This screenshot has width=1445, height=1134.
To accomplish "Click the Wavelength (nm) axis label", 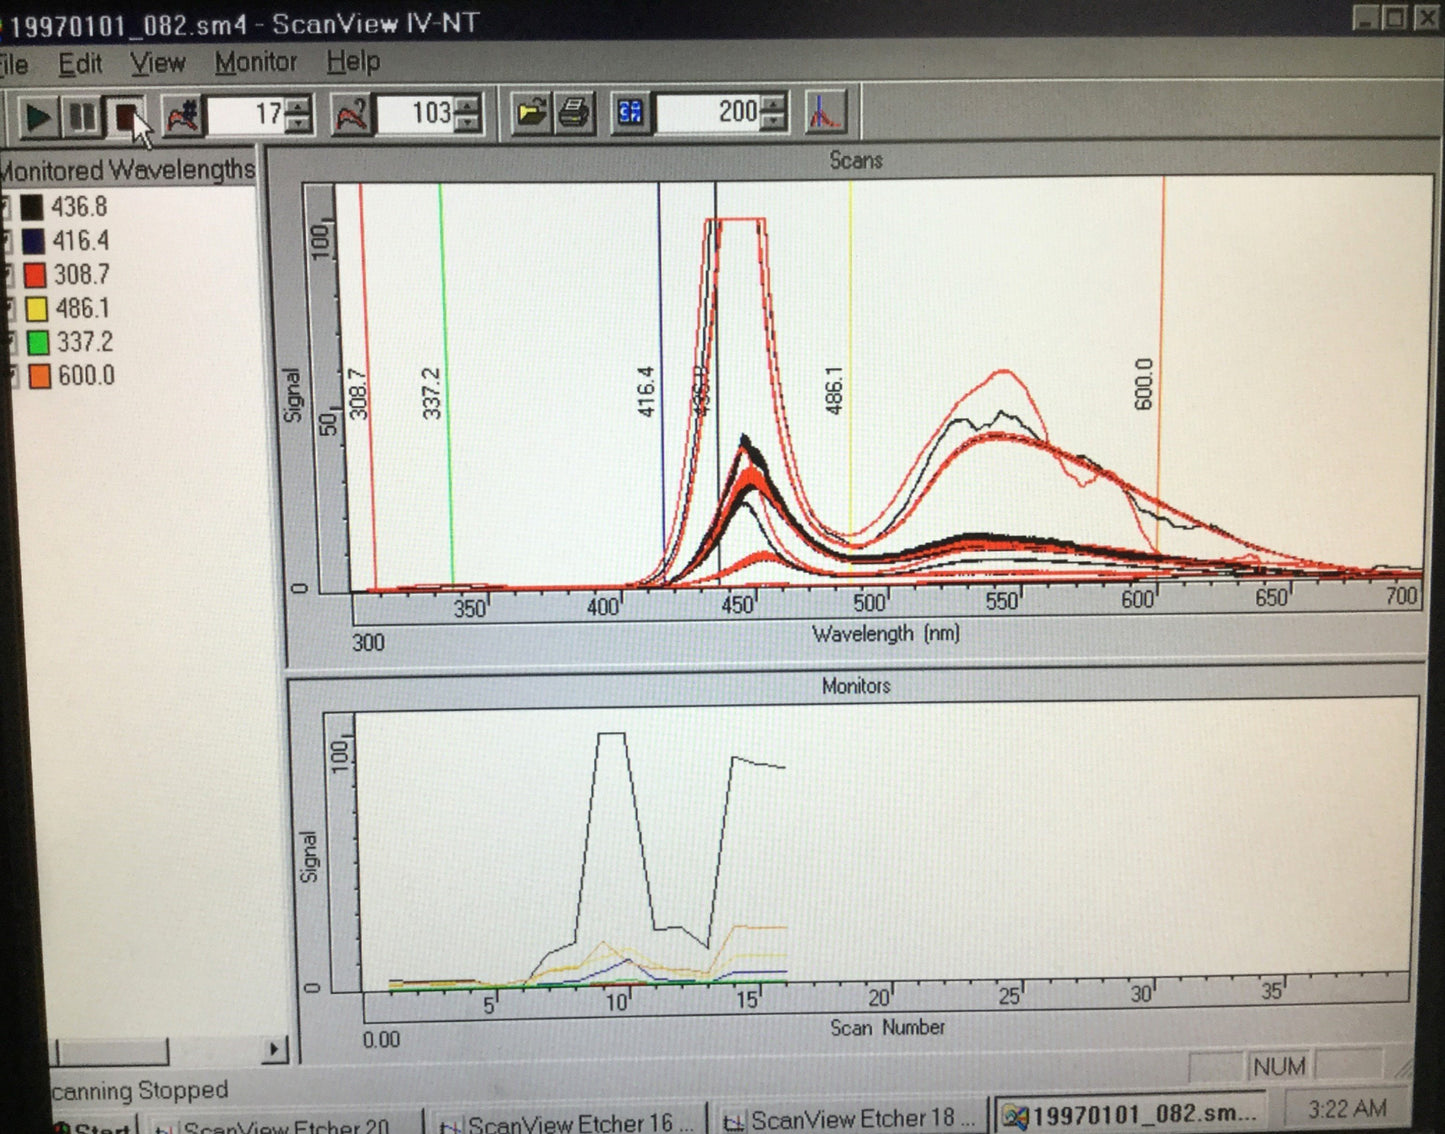I will tap(886, 634).
